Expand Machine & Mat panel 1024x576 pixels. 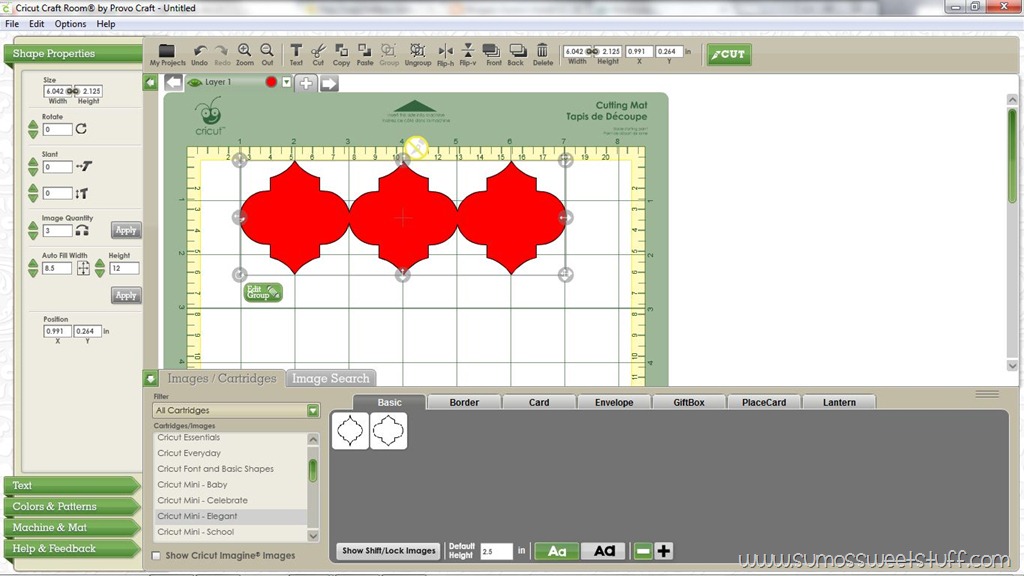click(72, 527)
